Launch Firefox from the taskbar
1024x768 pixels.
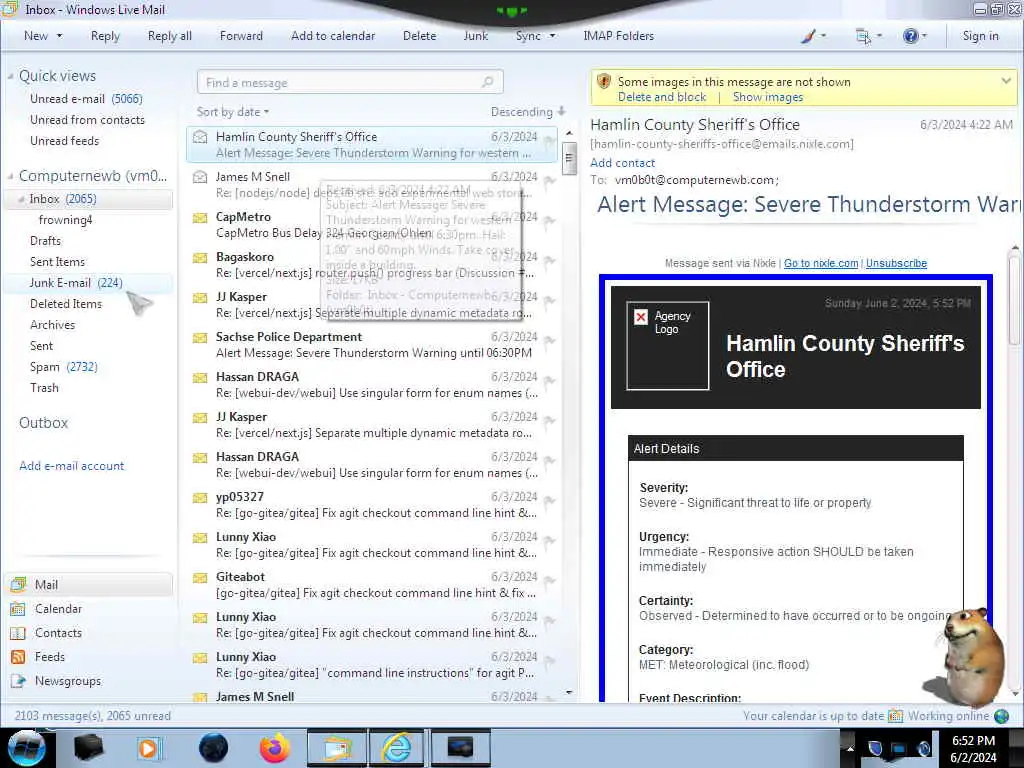[274, 748]
